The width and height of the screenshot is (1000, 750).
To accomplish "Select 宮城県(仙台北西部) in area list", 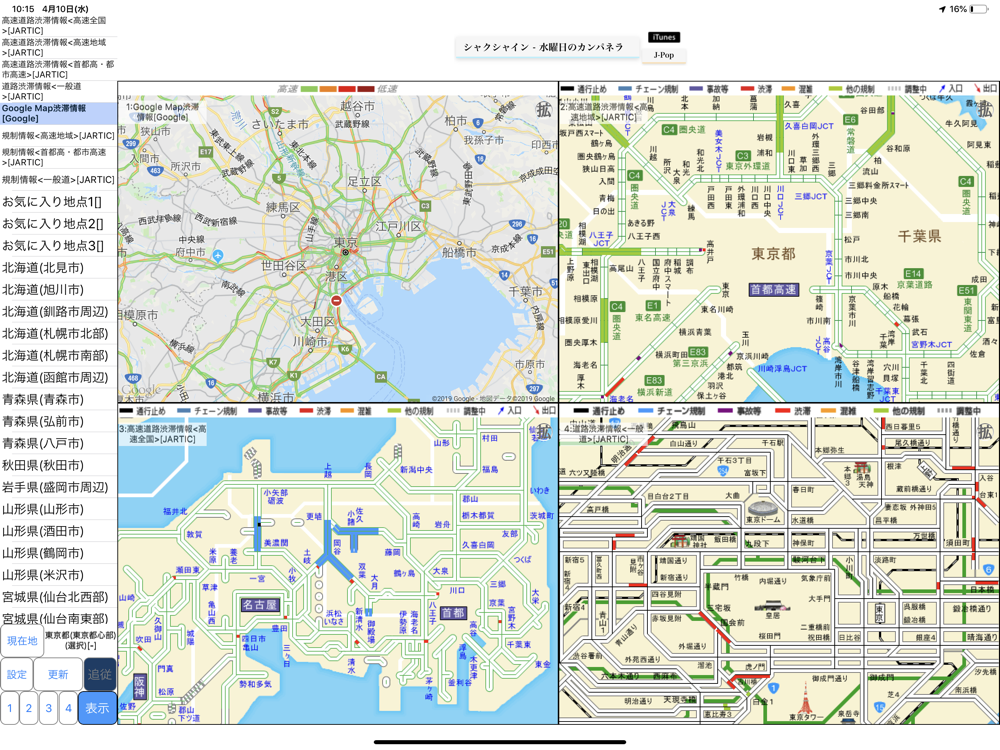I will 58,597.
